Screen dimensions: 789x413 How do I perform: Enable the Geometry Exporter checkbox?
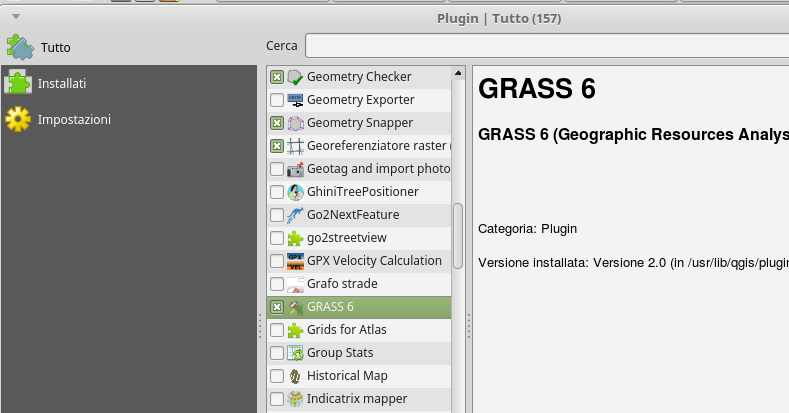[277, 100]
